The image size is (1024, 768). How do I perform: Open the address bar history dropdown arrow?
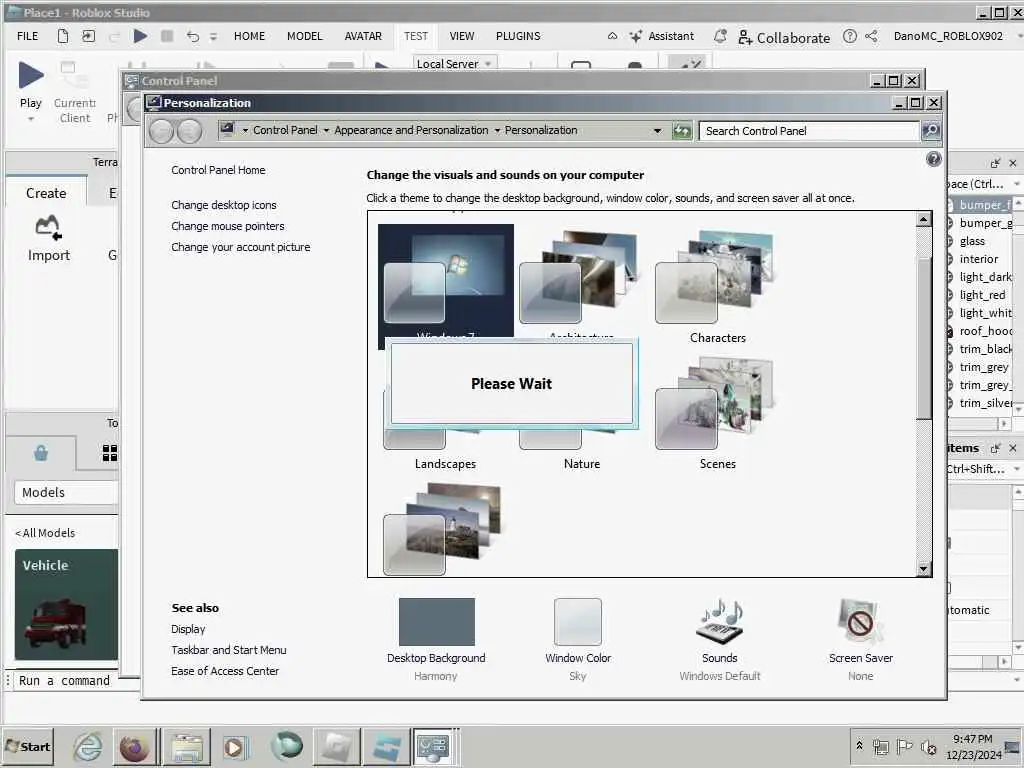(x=657, y=131)
